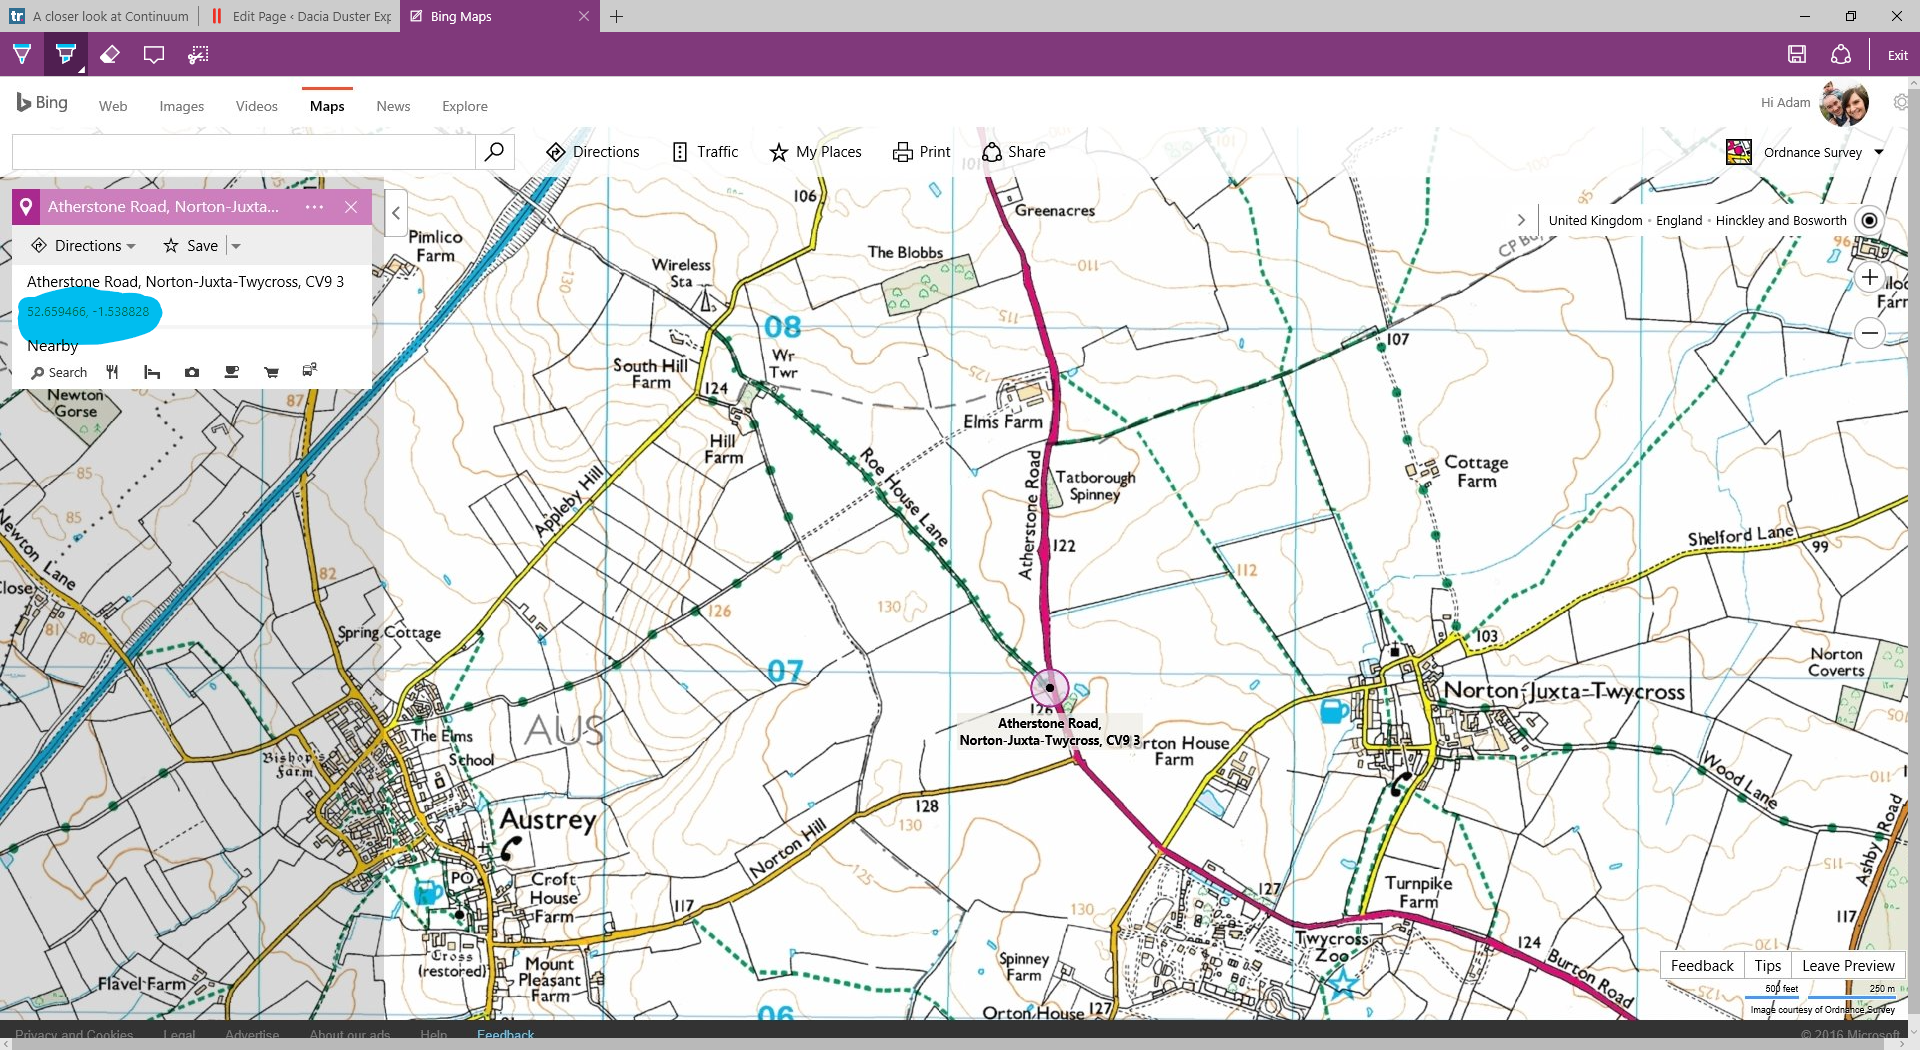Save this location with the star
The height and width of the screenshot is (1050, 1920).
[x=191, y=246]
